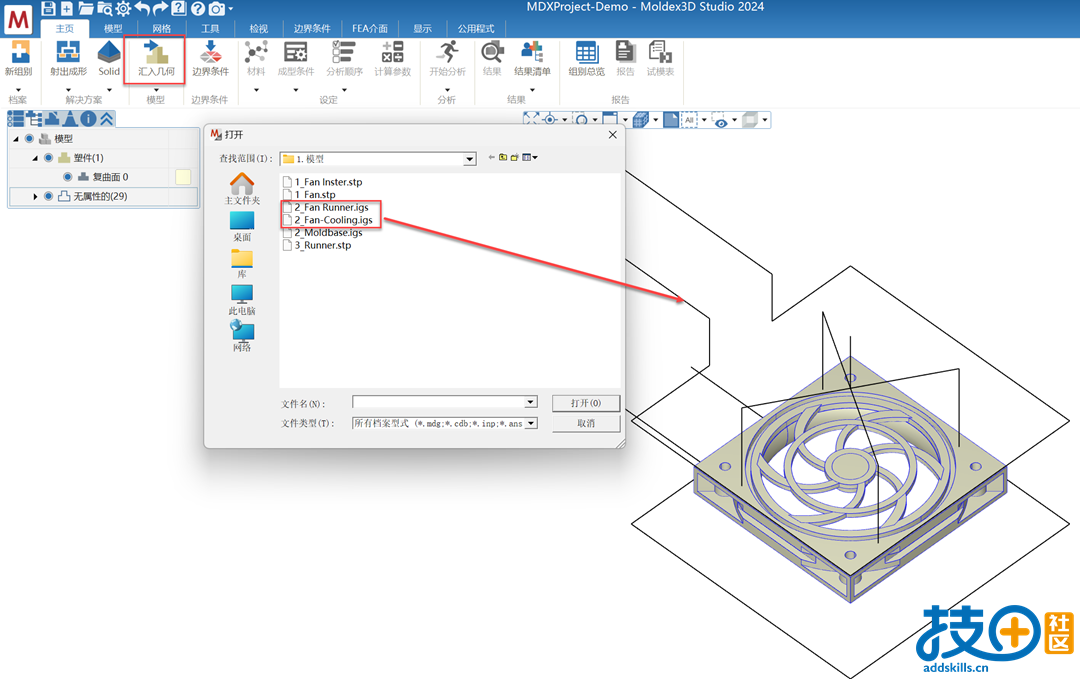
Task: Switch to the 模型 ribbon tab
Action: point(113,28)
